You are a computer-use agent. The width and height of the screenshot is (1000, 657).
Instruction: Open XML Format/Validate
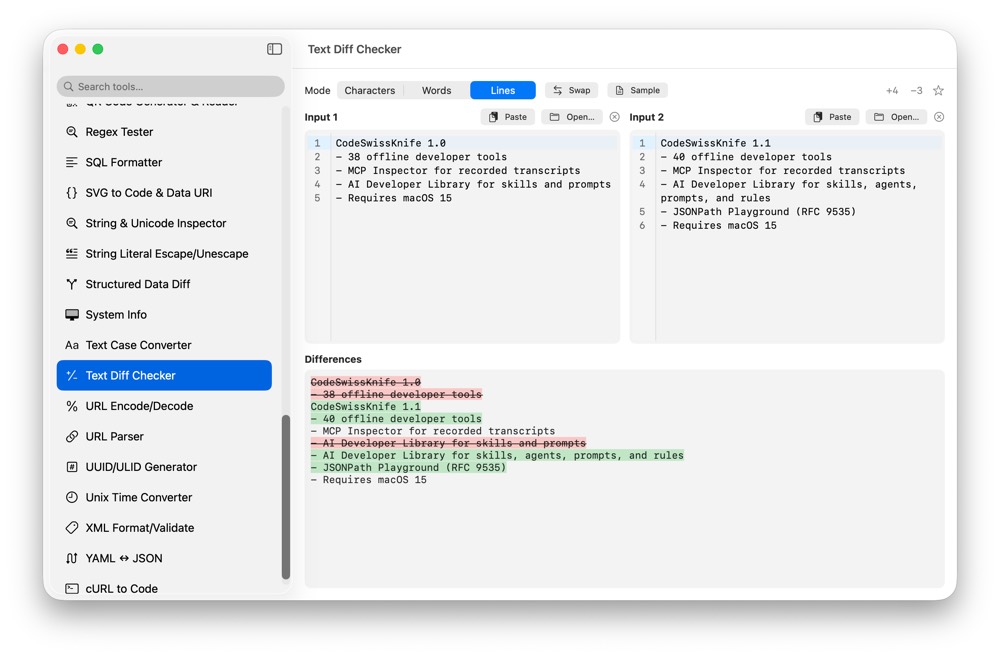click(164, 528)
